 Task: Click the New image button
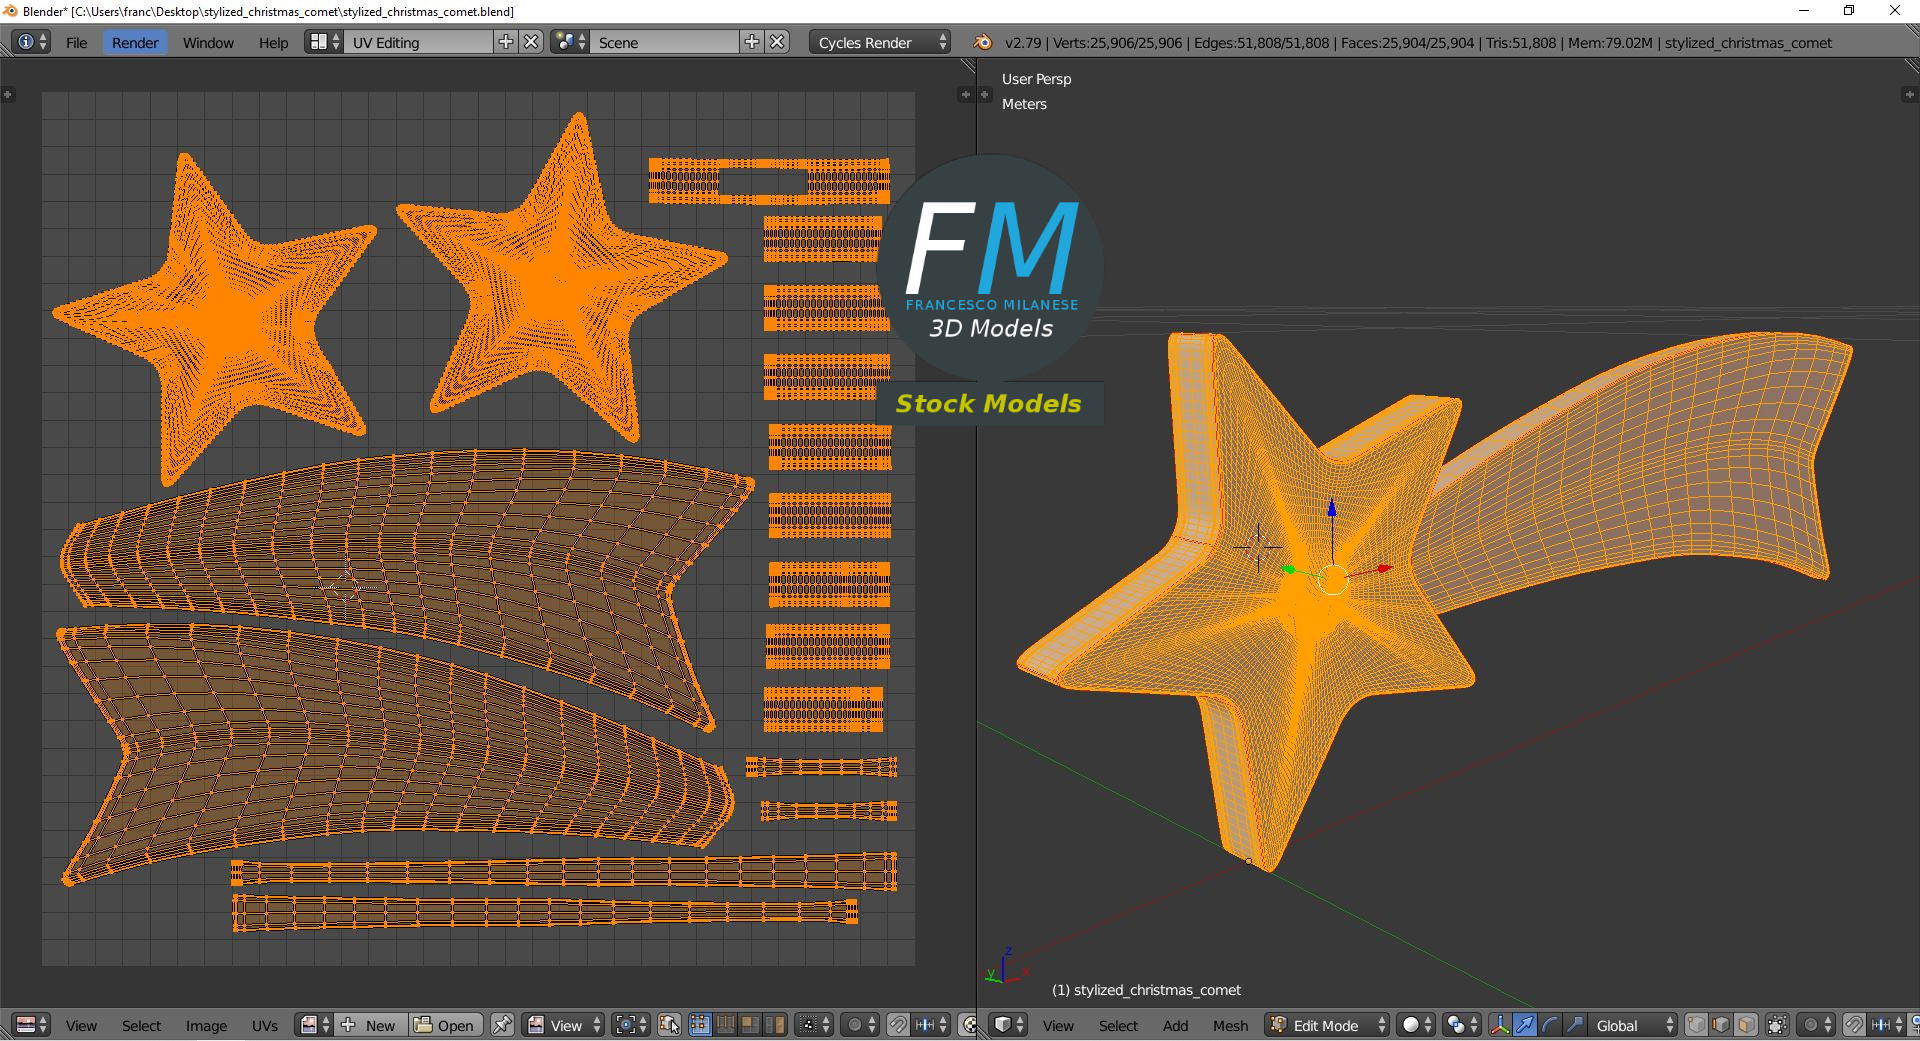click(369, 1025)
